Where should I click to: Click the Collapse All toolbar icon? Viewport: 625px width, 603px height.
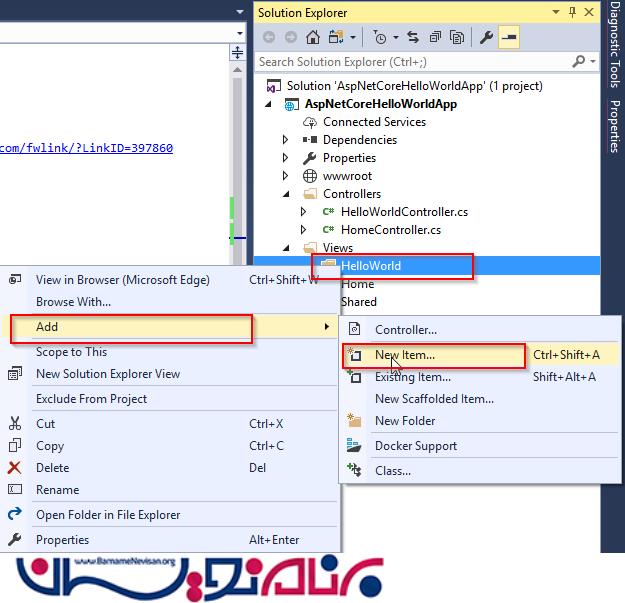(x=434, y=38)
